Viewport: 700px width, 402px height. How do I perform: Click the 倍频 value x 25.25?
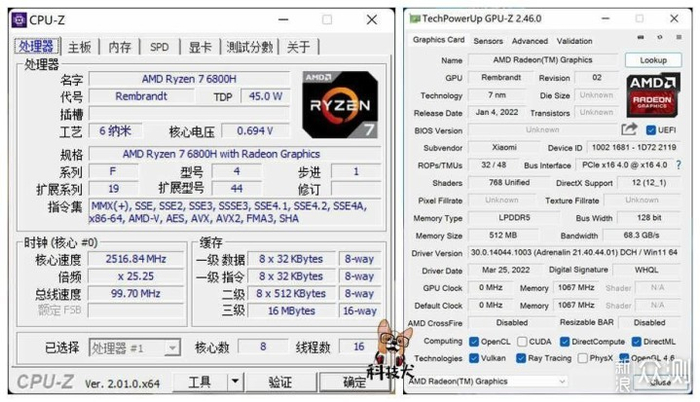136,276
